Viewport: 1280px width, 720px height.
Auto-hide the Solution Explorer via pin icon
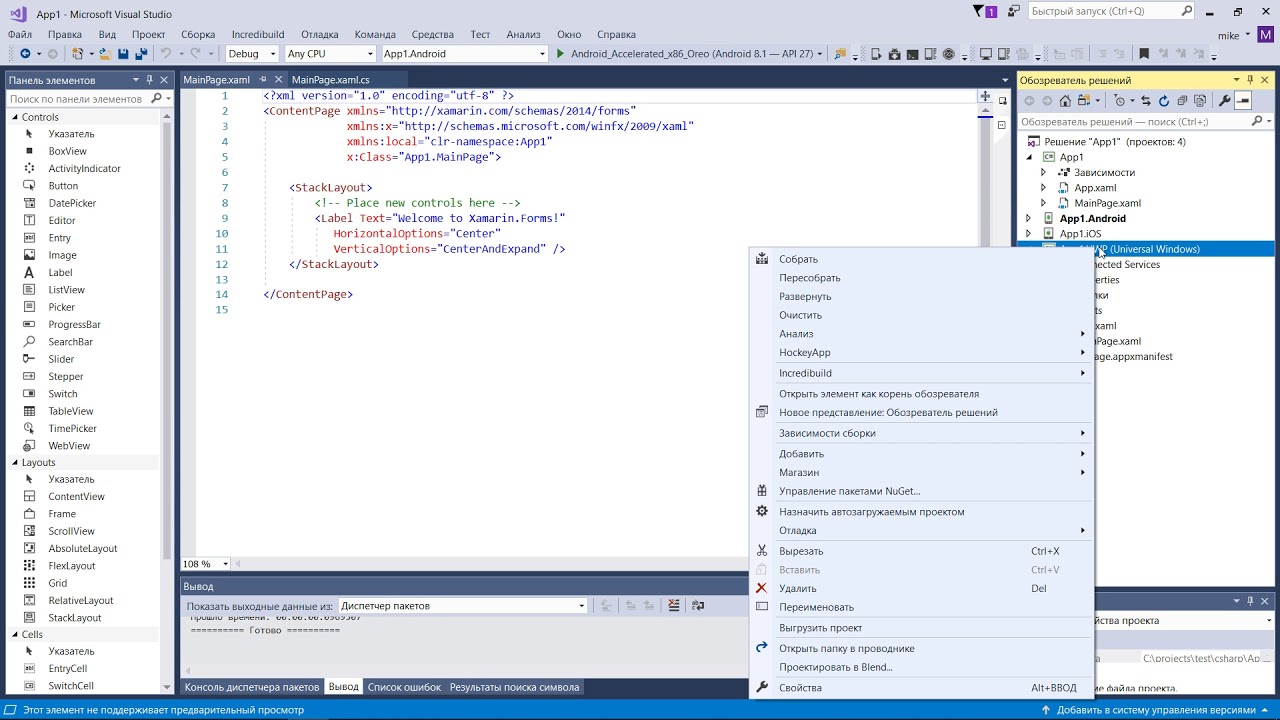pyautogui.click(x=1250, y=80)
